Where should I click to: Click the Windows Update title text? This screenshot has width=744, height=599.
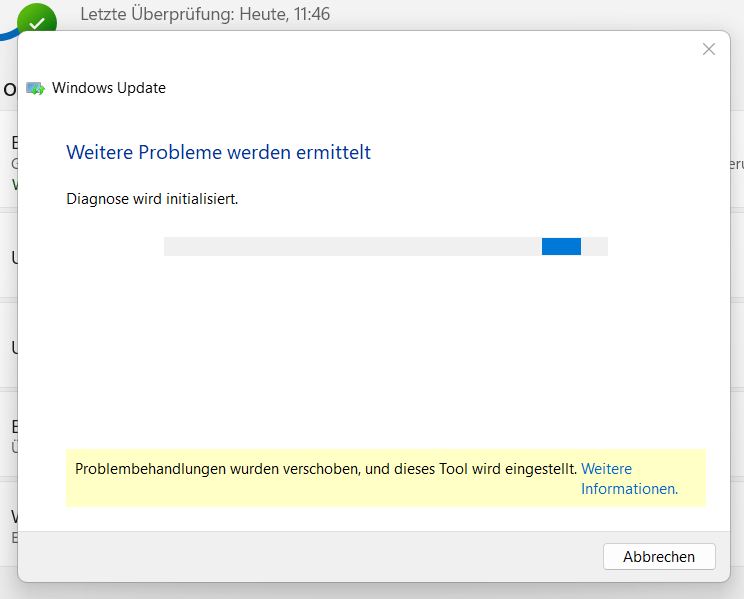109,88
